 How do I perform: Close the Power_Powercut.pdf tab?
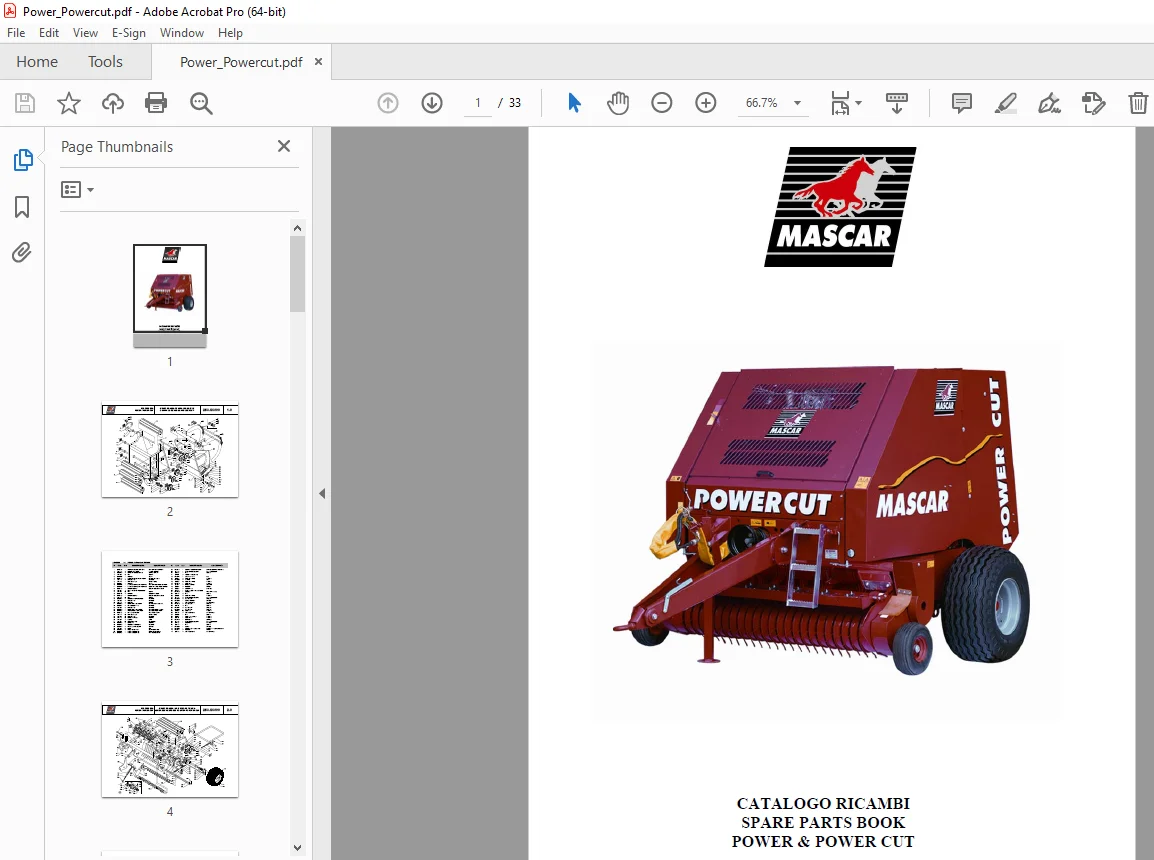(319, 62)
